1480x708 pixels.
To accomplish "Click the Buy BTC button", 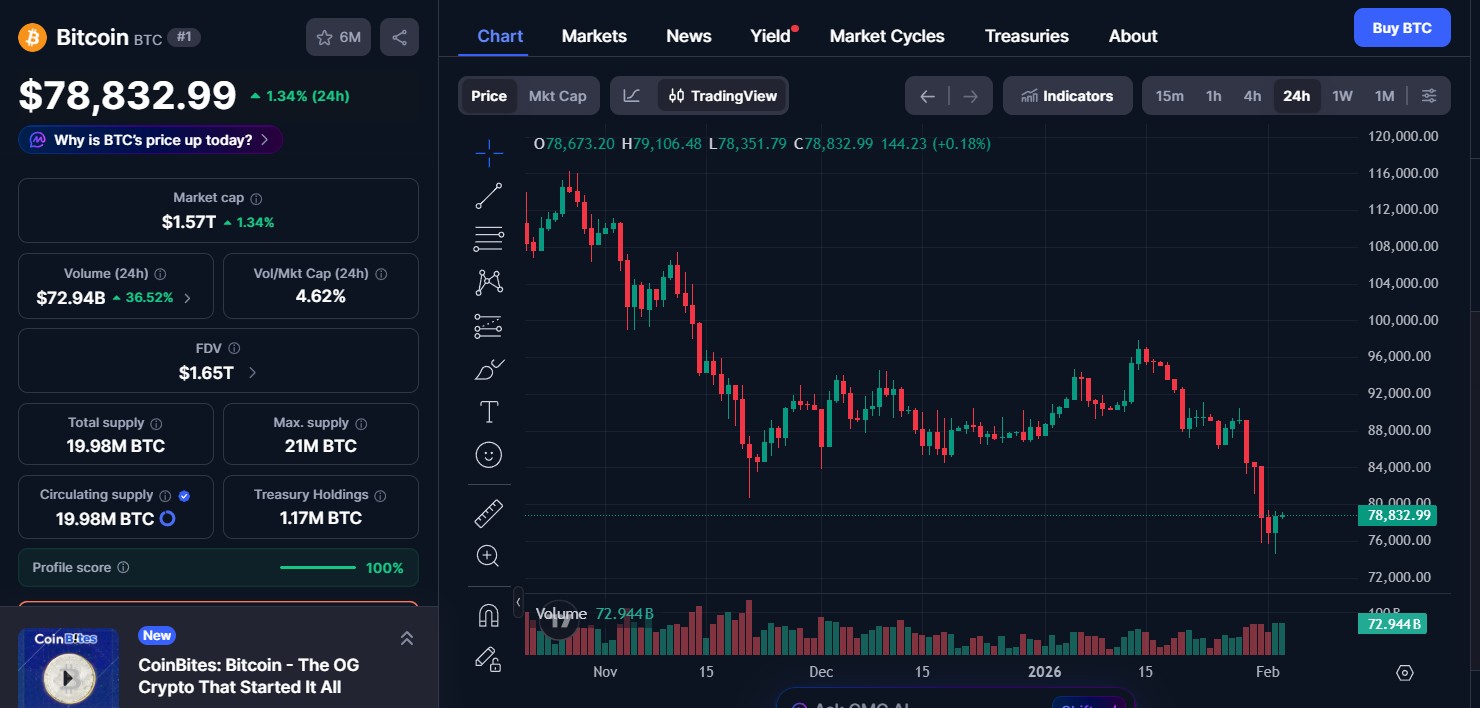I will point(1401,27).
